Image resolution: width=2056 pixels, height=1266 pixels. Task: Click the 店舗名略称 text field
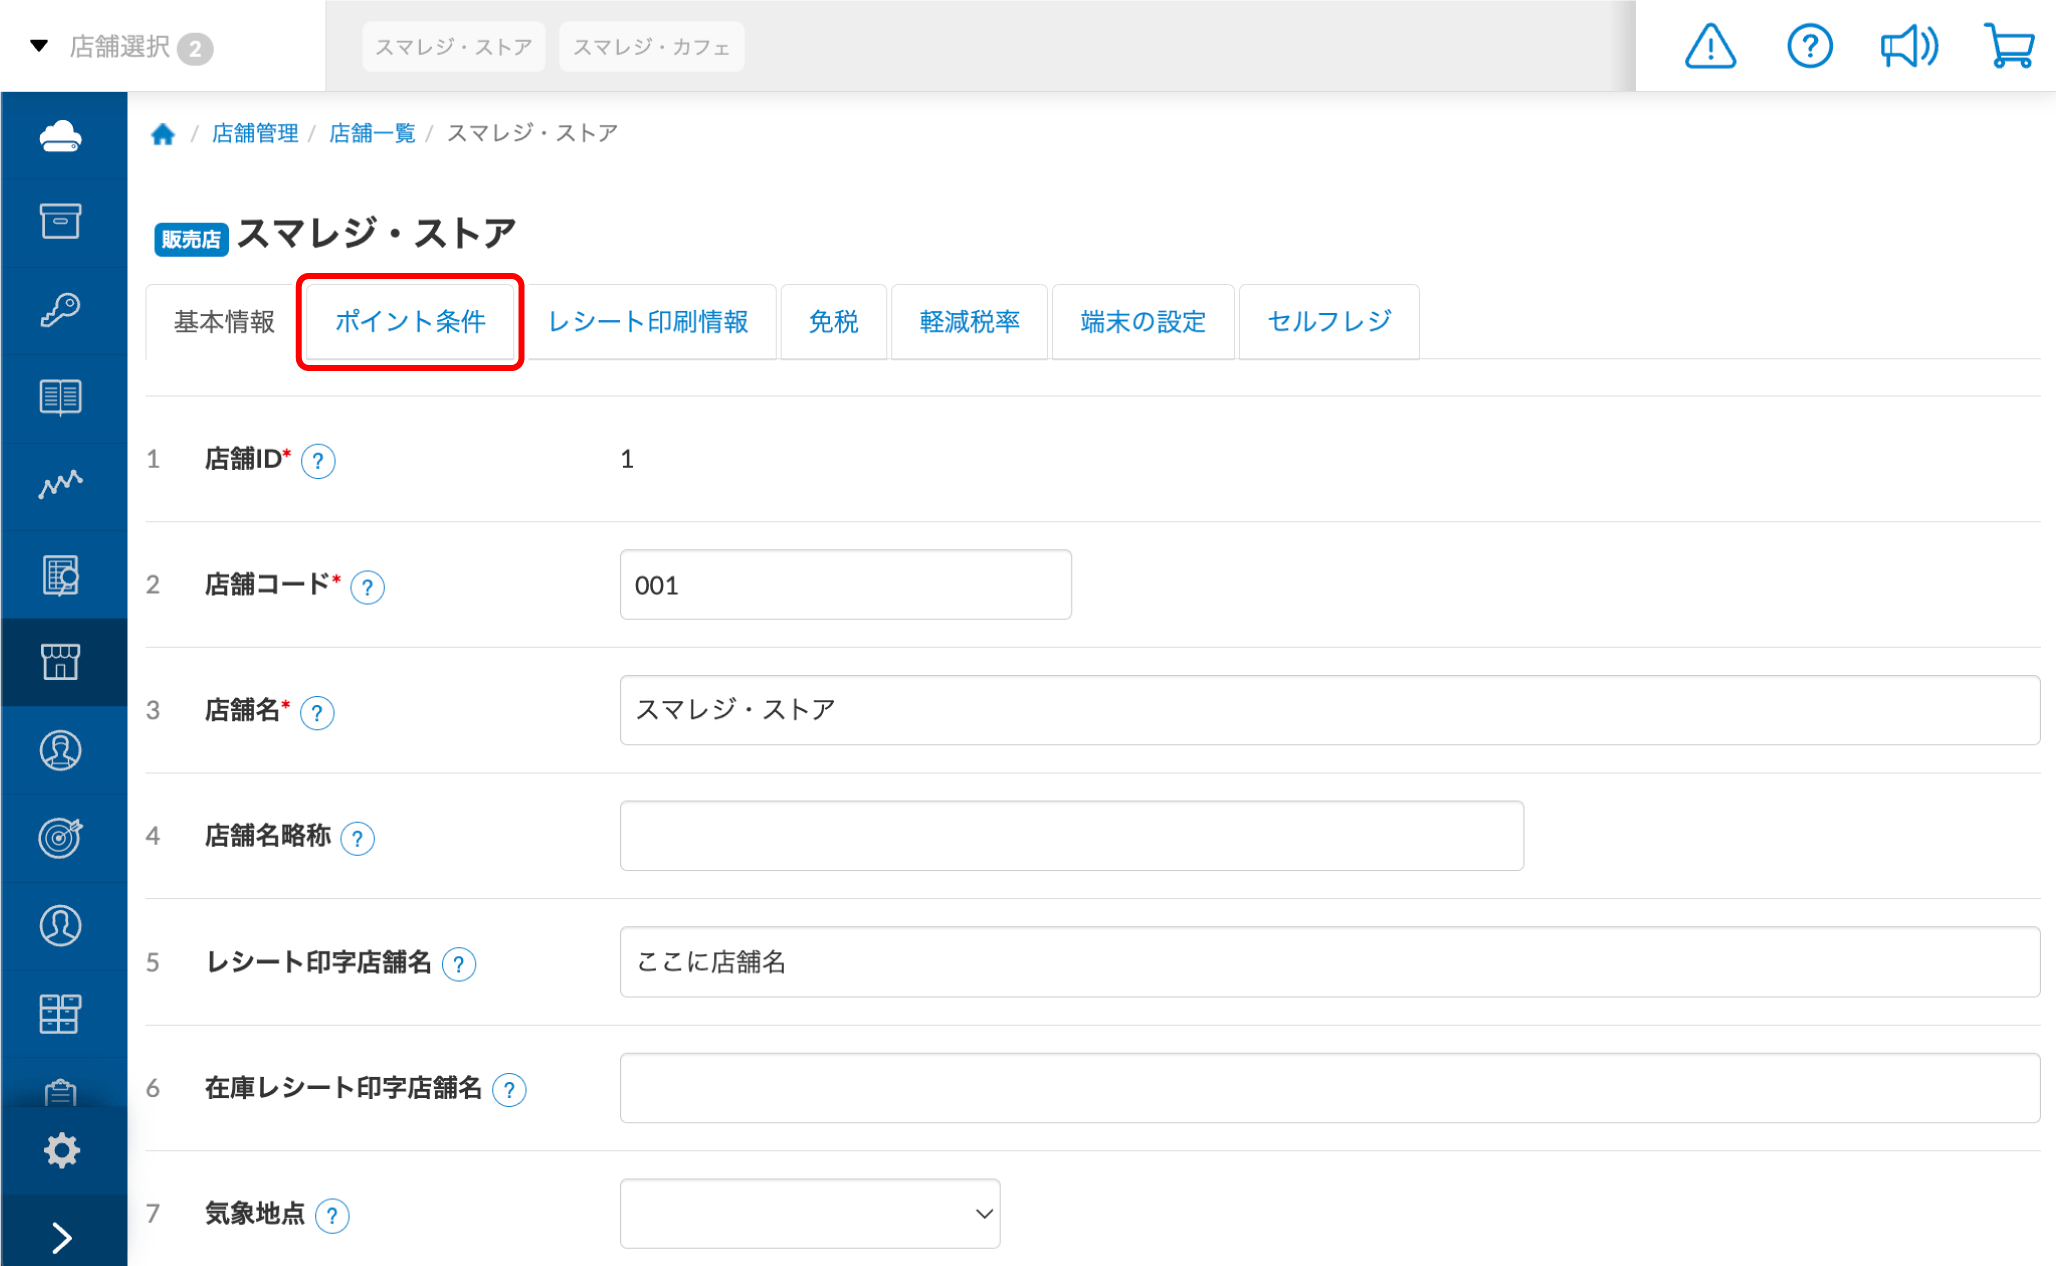pos(1070,836)
